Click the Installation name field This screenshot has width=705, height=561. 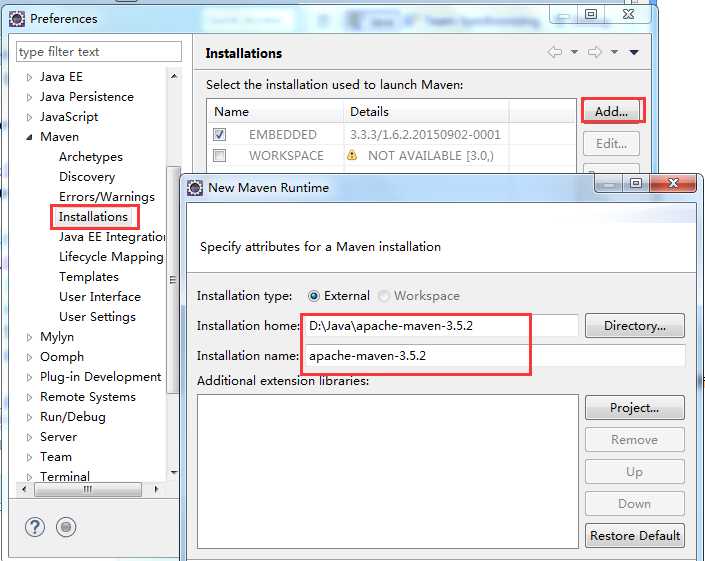pyautogui.click(x=494, y=356)
